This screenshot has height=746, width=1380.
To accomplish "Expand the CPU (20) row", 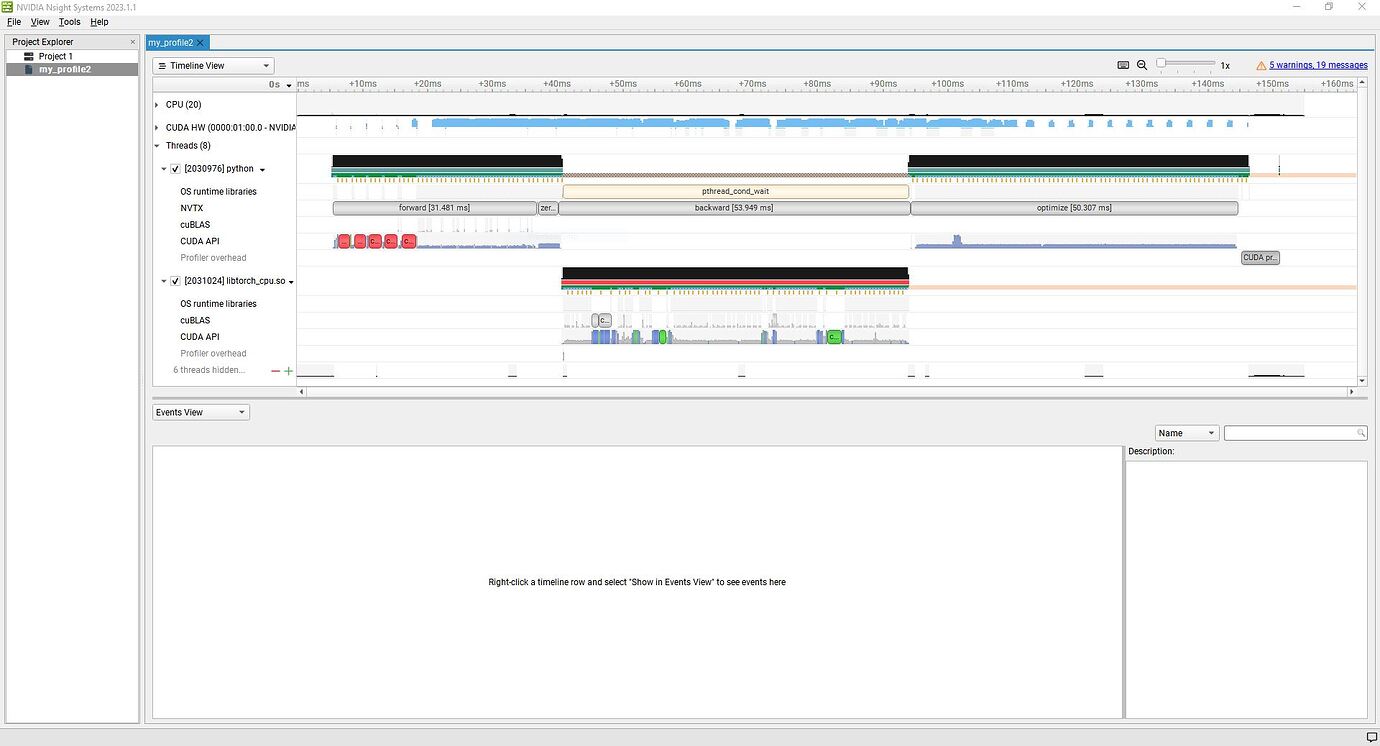I will click(156, 105).
